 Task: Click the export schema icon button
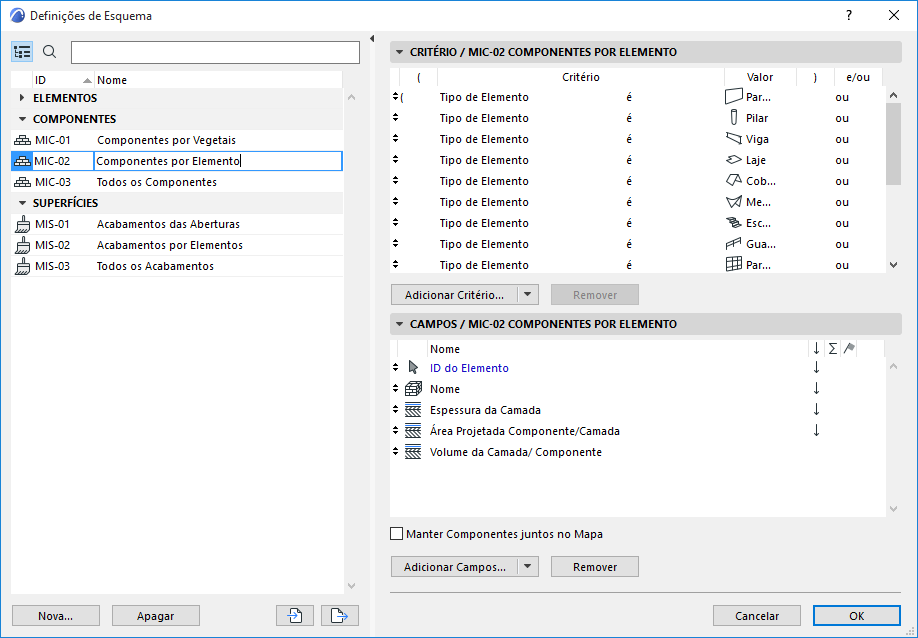click(x=340, y=616)
